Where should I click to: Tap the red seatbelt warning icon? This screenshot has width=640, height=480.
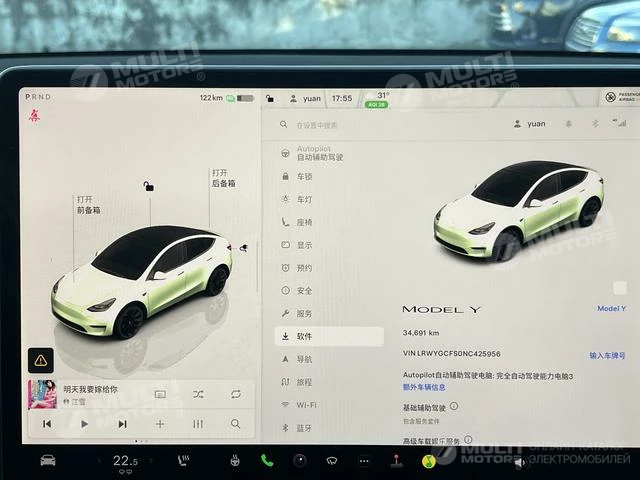tap(34, 116)
